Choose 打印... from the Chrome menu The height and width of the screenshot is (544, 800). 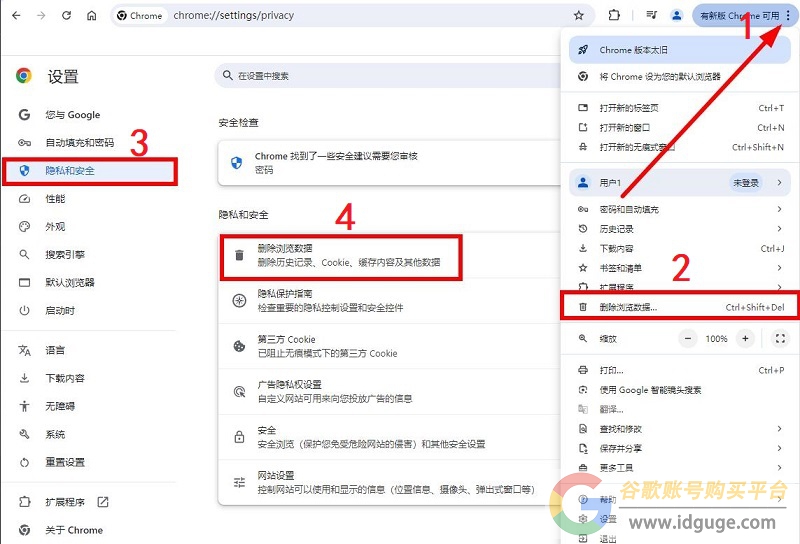click(680, 370)
